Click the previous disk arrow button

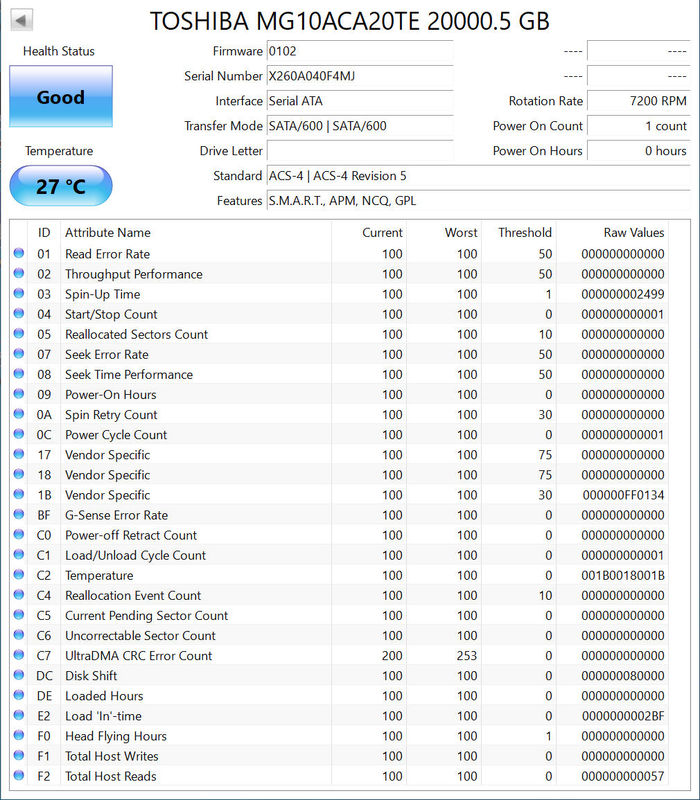22,20
